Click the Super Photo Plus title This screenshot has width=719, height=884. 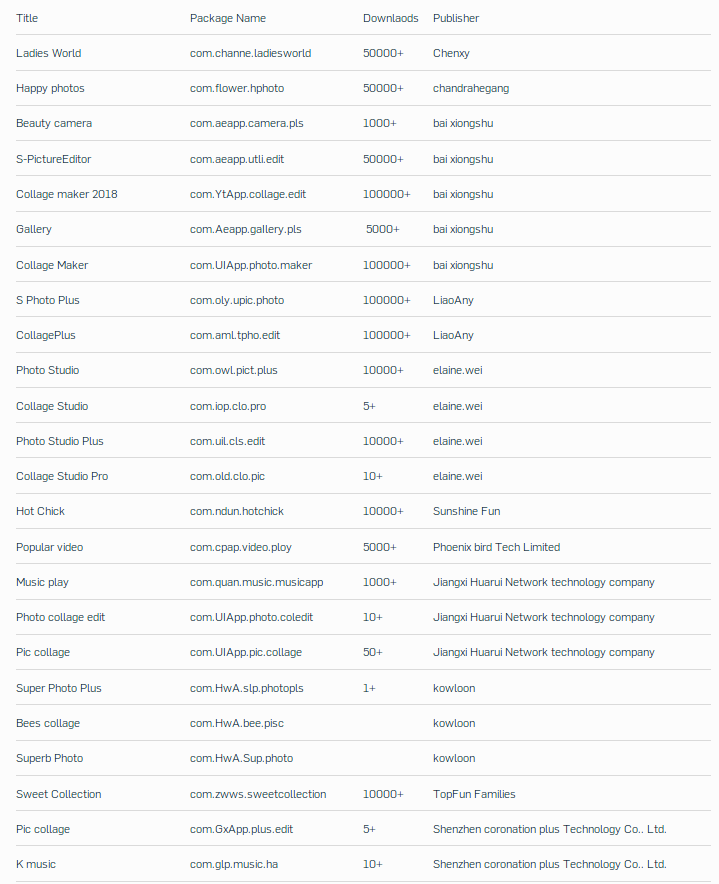[58, 688]
